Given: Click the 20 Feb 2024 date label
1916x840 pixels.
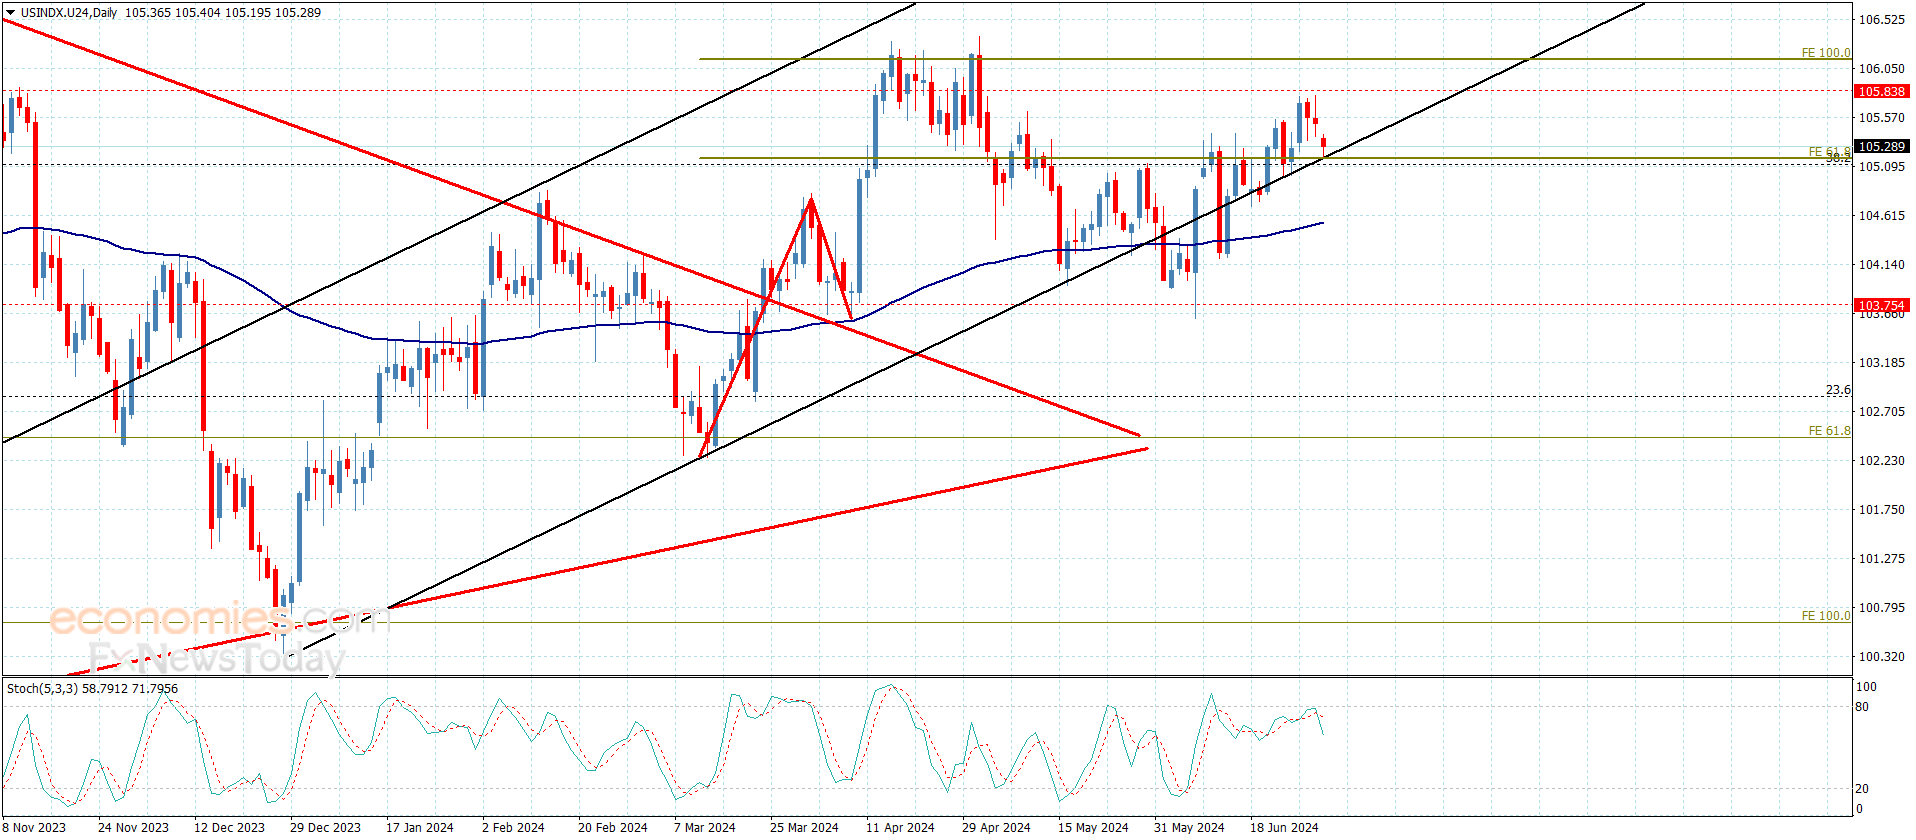Looking at the screenshot, I should click(x=612, y=828).
